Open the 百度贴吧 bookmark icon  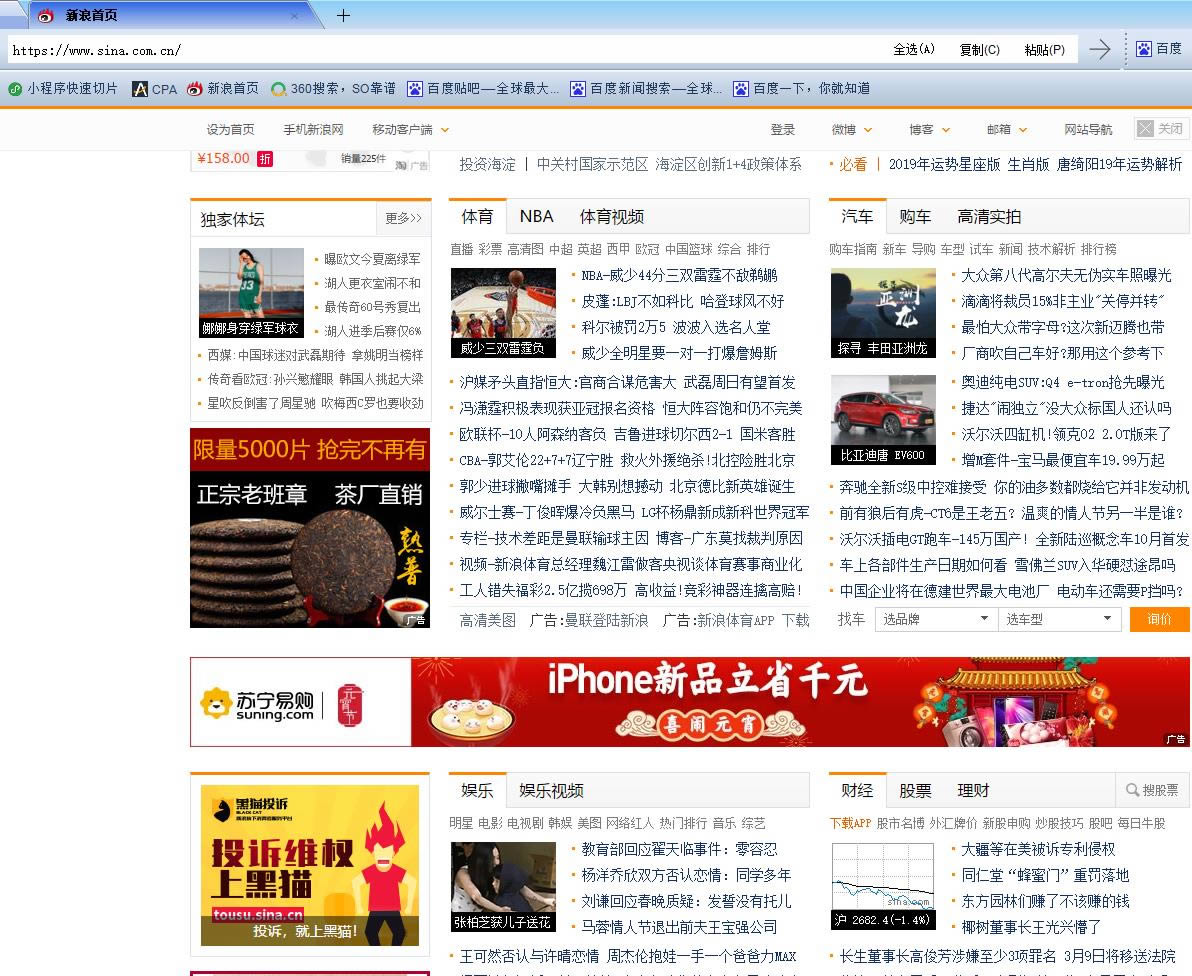coord(414,89)
